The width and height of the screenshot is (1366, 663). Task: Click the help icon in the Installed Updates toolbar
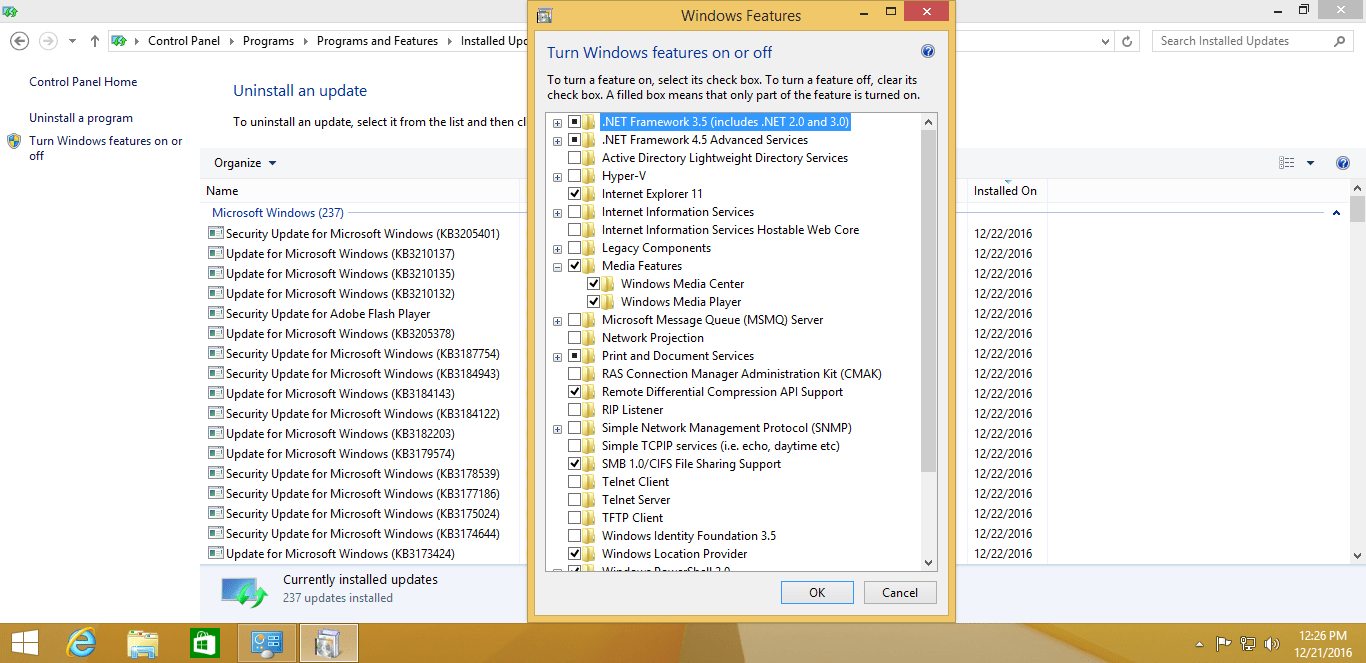pyautogui.click(x=1343, y=163)
